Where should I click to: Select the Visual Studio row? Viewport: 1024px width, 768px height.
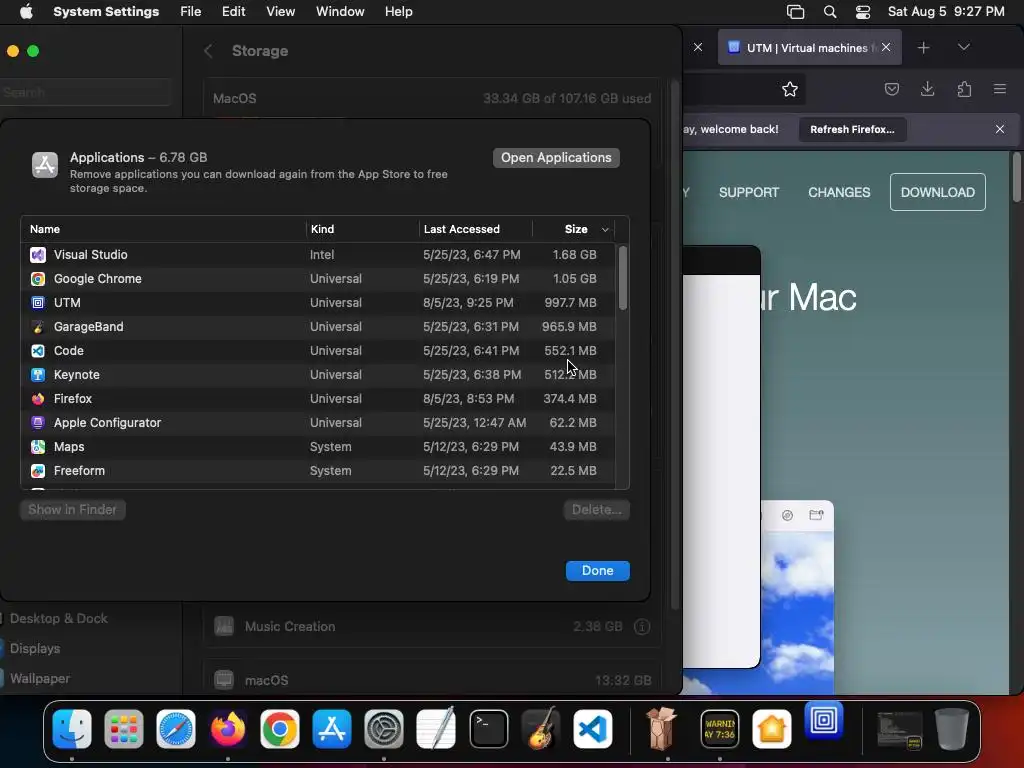click(318, 255)
